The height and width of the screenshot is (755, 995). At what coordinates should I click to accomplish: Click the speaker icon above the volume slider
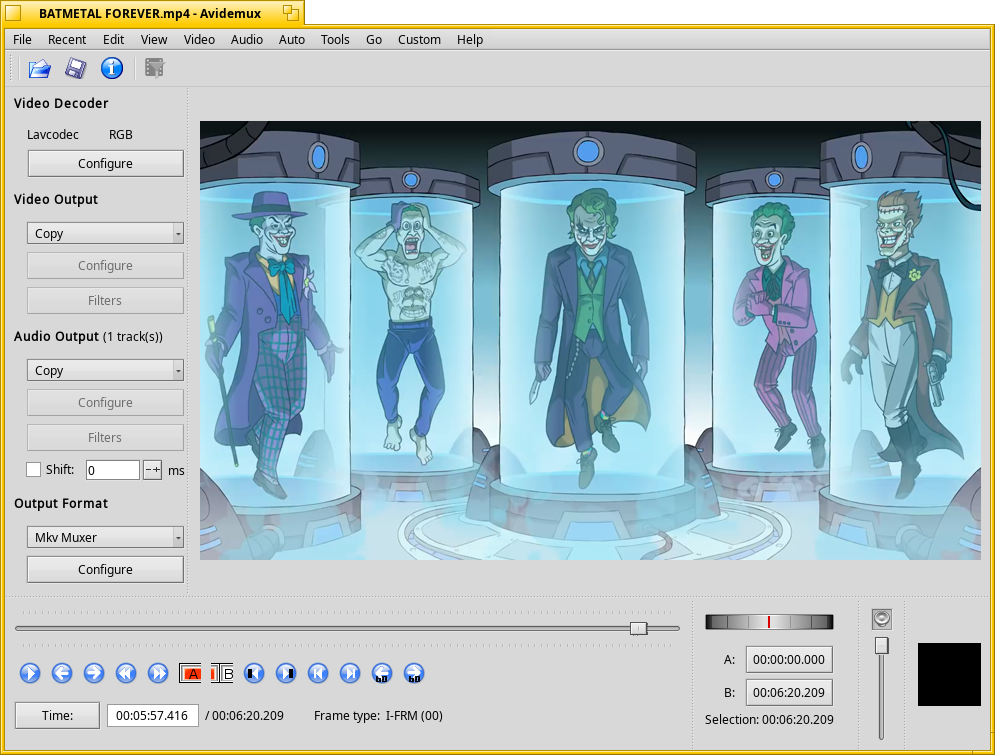(x=881, y=619)
